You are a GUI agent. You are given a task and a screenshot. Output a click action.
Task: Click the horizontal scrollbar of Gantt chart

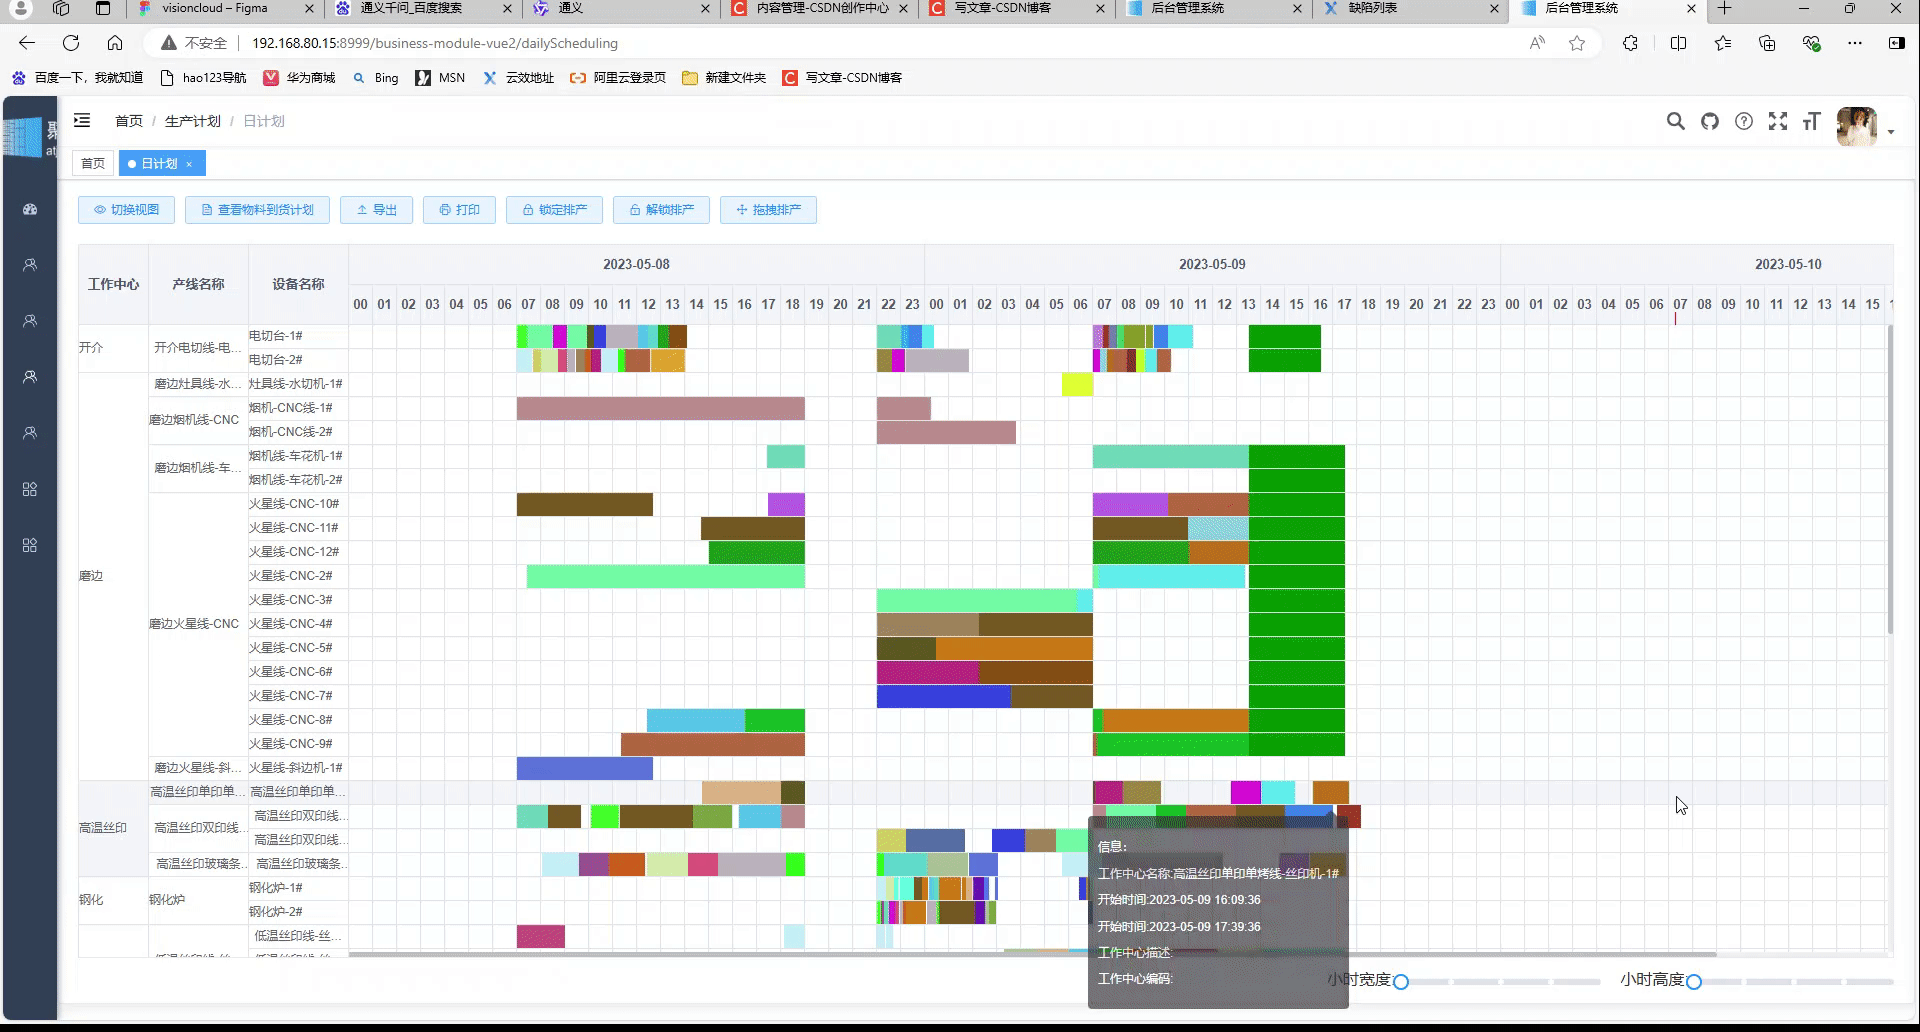click(1032, 954)
